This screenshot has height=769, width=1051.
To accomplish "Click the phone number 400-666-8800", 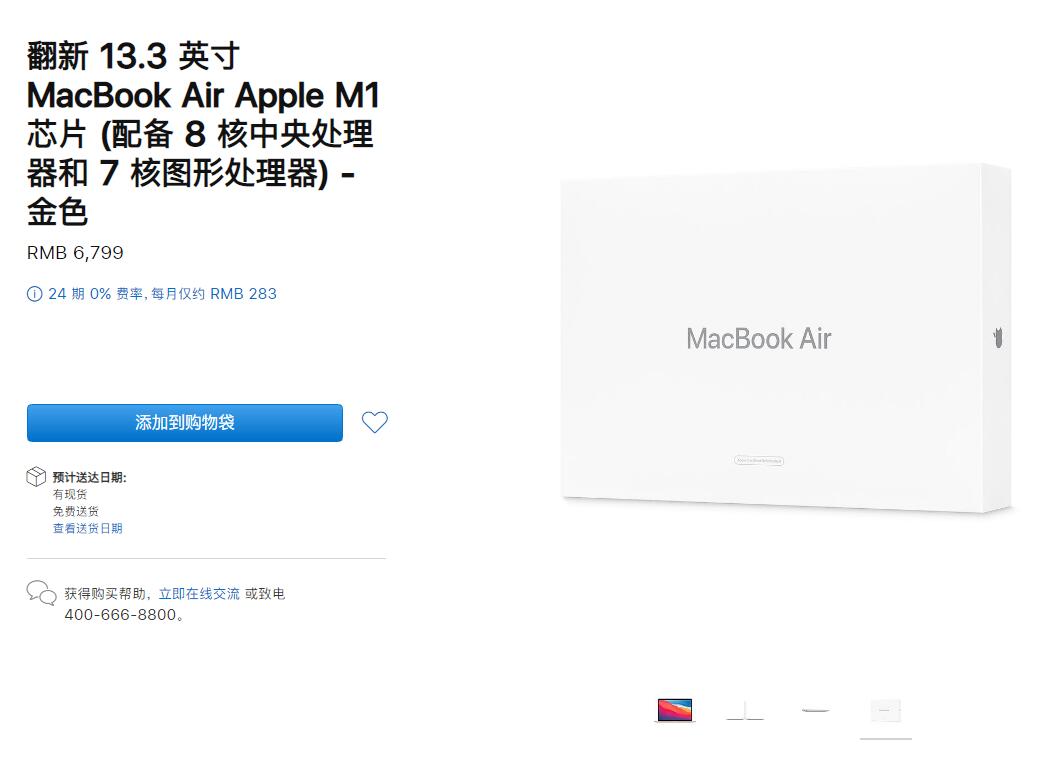I will coord(120,615).
